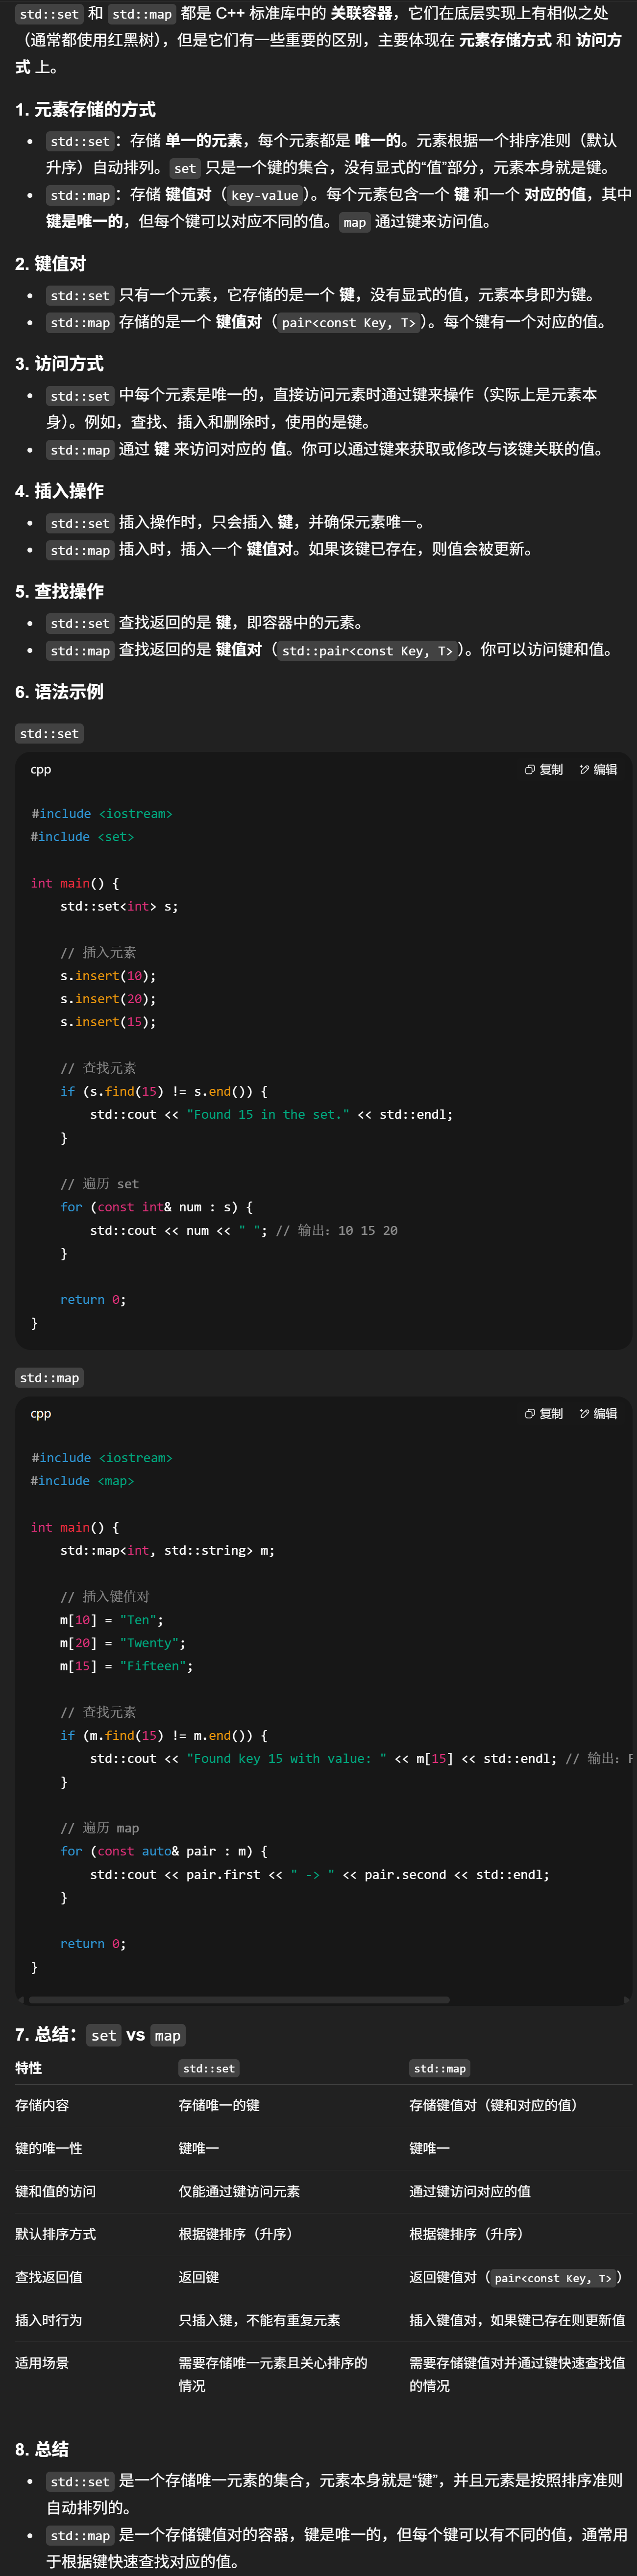Click the string "Found 15 in the set."

pos(268,1114)
